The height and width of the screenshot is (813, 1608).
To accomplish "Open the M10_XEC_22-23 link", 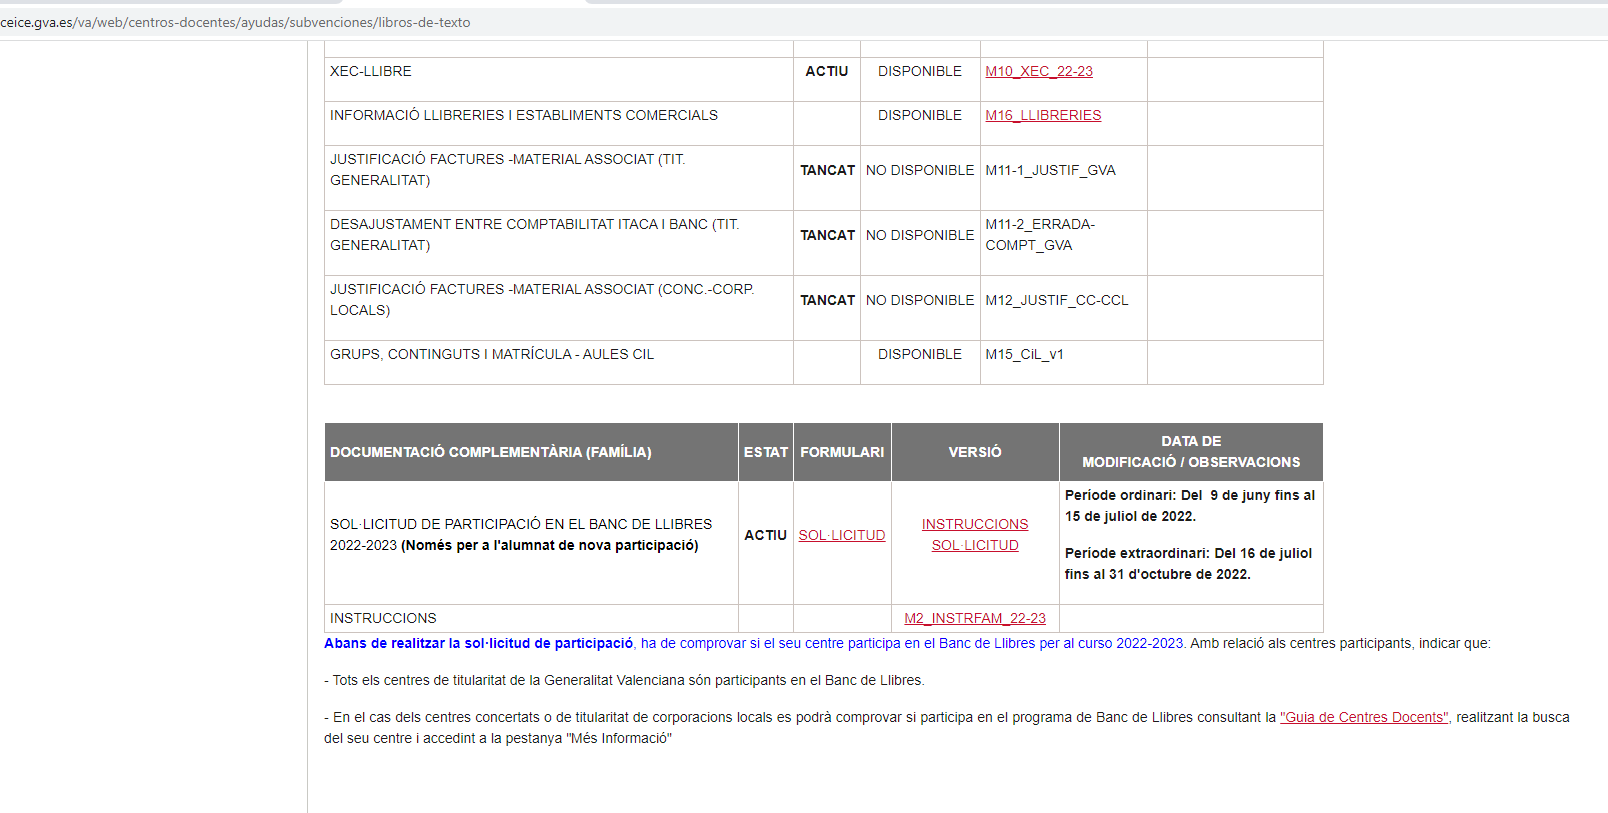I will 1038,71.
